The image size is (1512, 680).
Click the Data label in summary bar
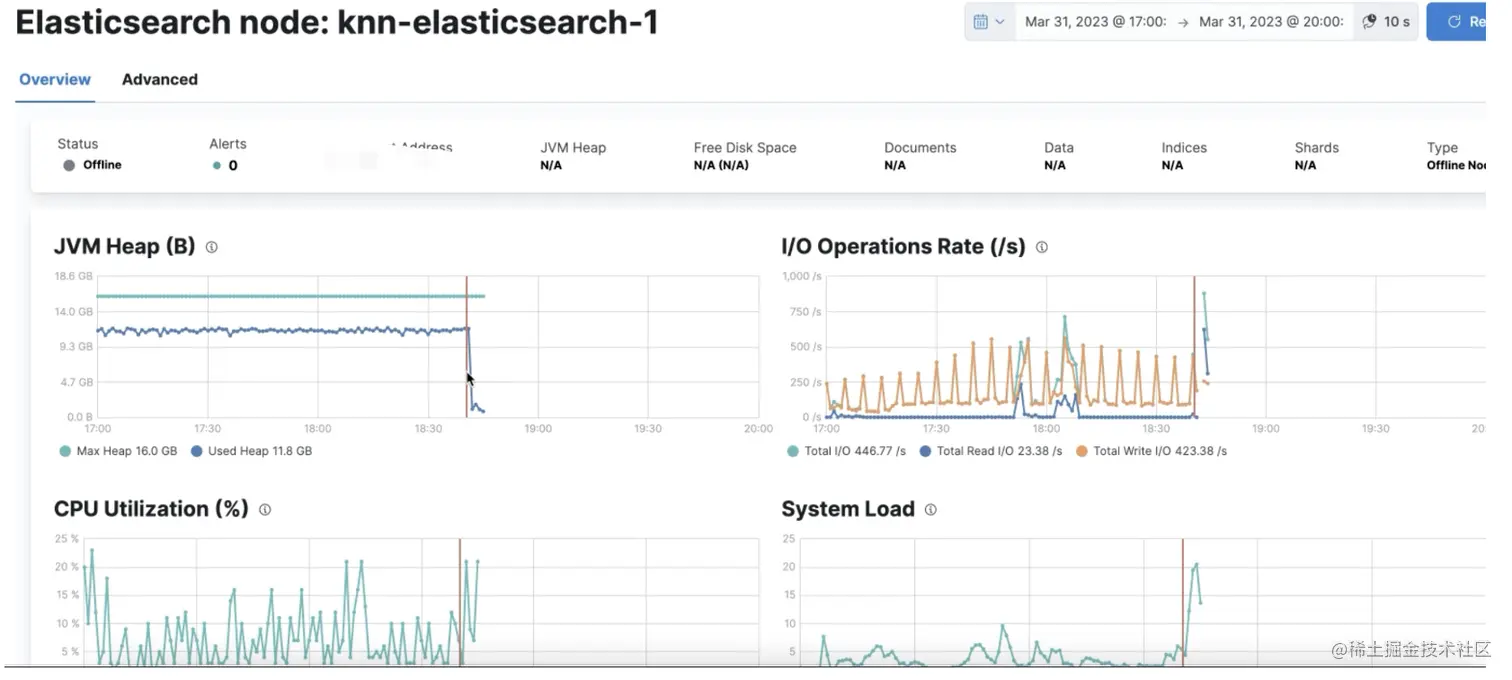point(1059,147)
